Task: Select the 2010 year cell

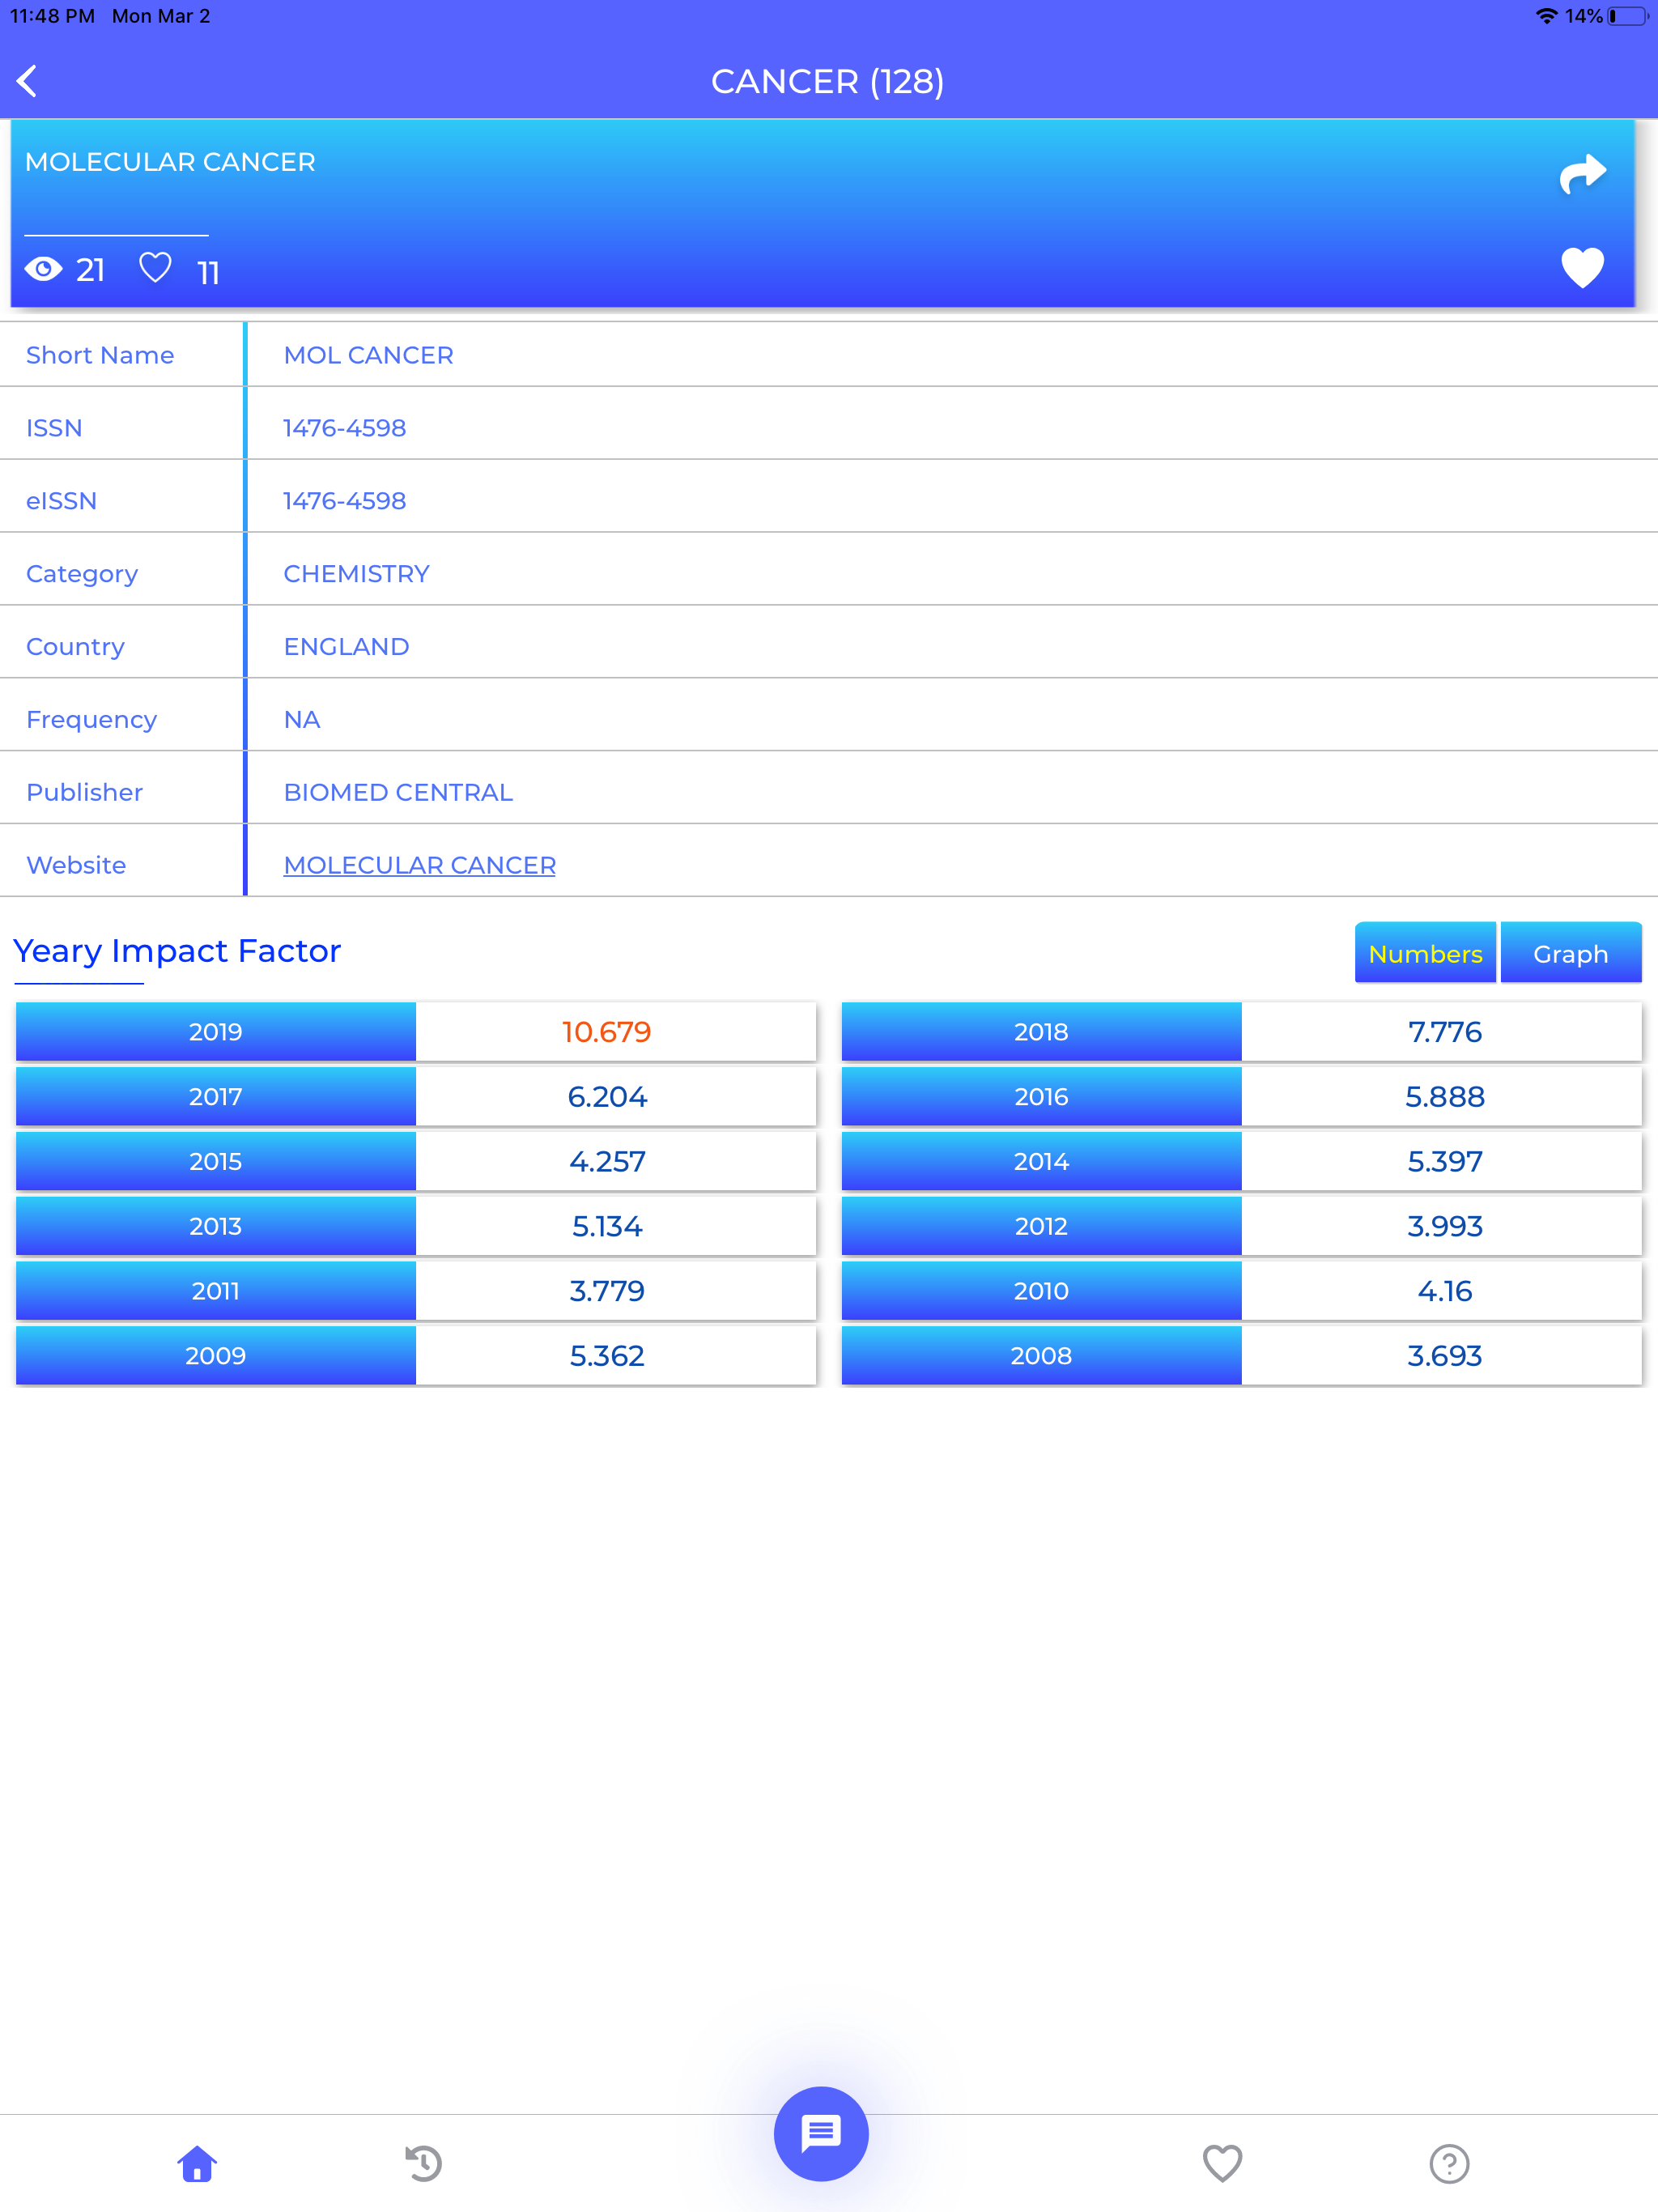Action: pyautogui.click(x=1041, y=1291)
